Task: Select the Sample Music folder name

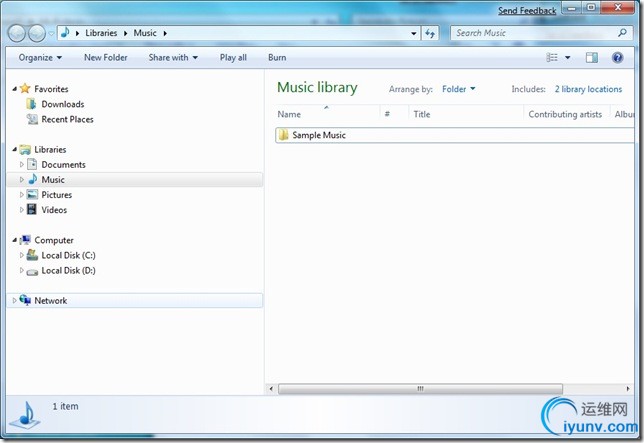Action: click(319, 135)
